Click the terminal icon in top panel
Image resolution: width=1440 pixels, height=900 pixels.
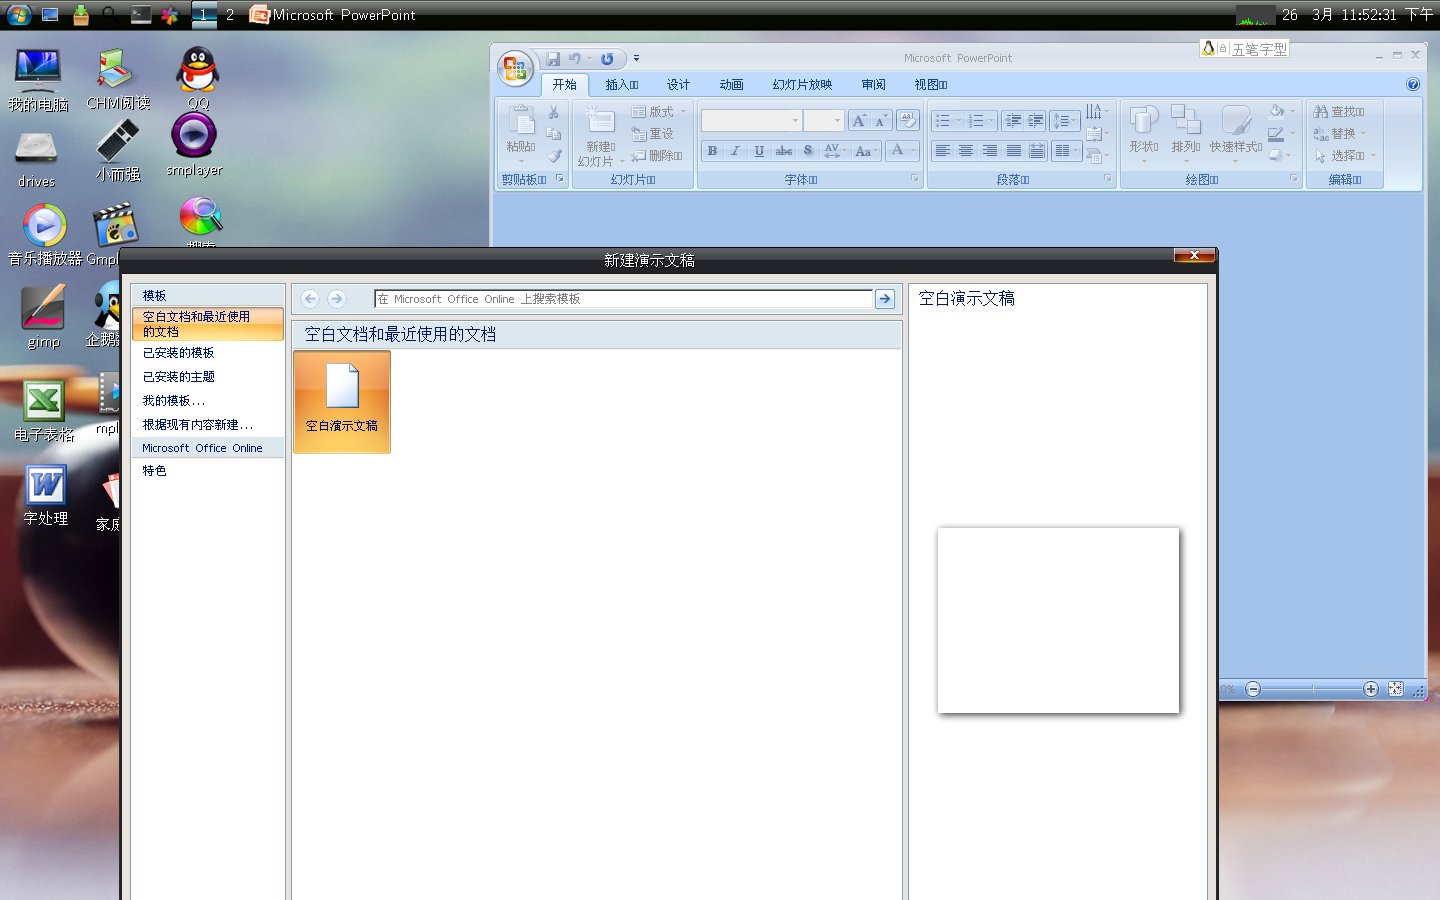click(141, 15)
